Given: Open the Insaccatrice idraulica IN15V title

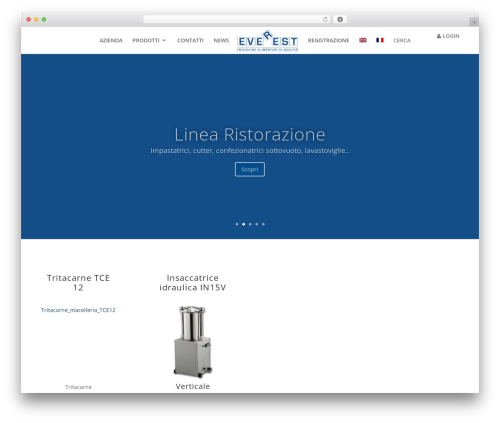Looking at the screenshot, I should click(x=193, y=283).
